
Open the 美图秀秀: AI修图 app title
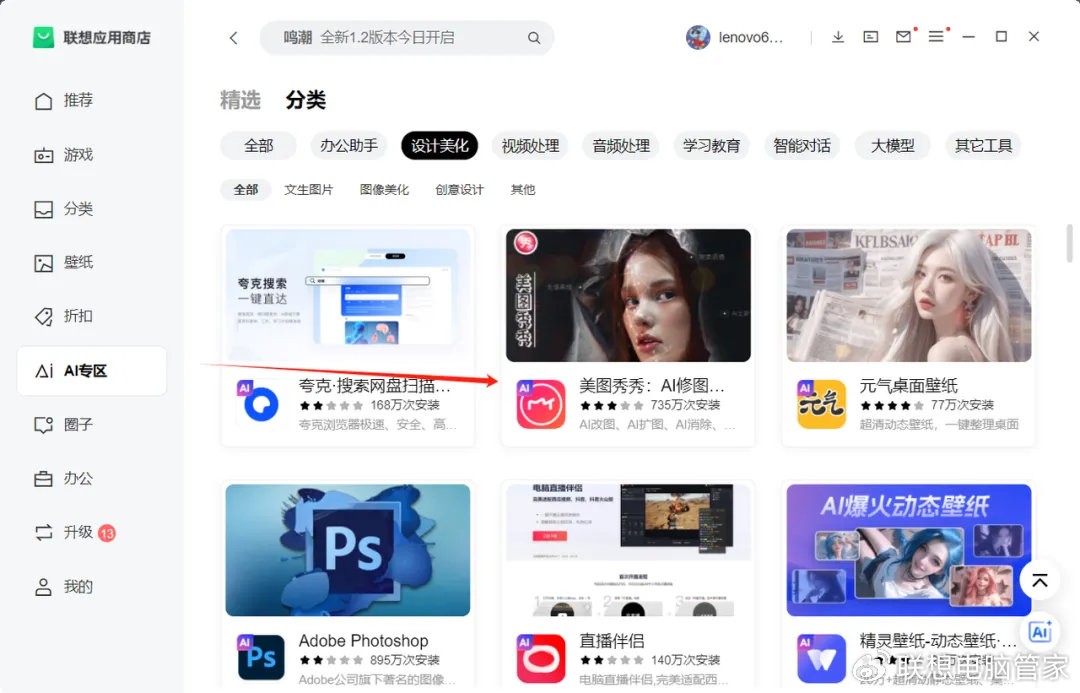pyautogui.click(x=652, y=386)
